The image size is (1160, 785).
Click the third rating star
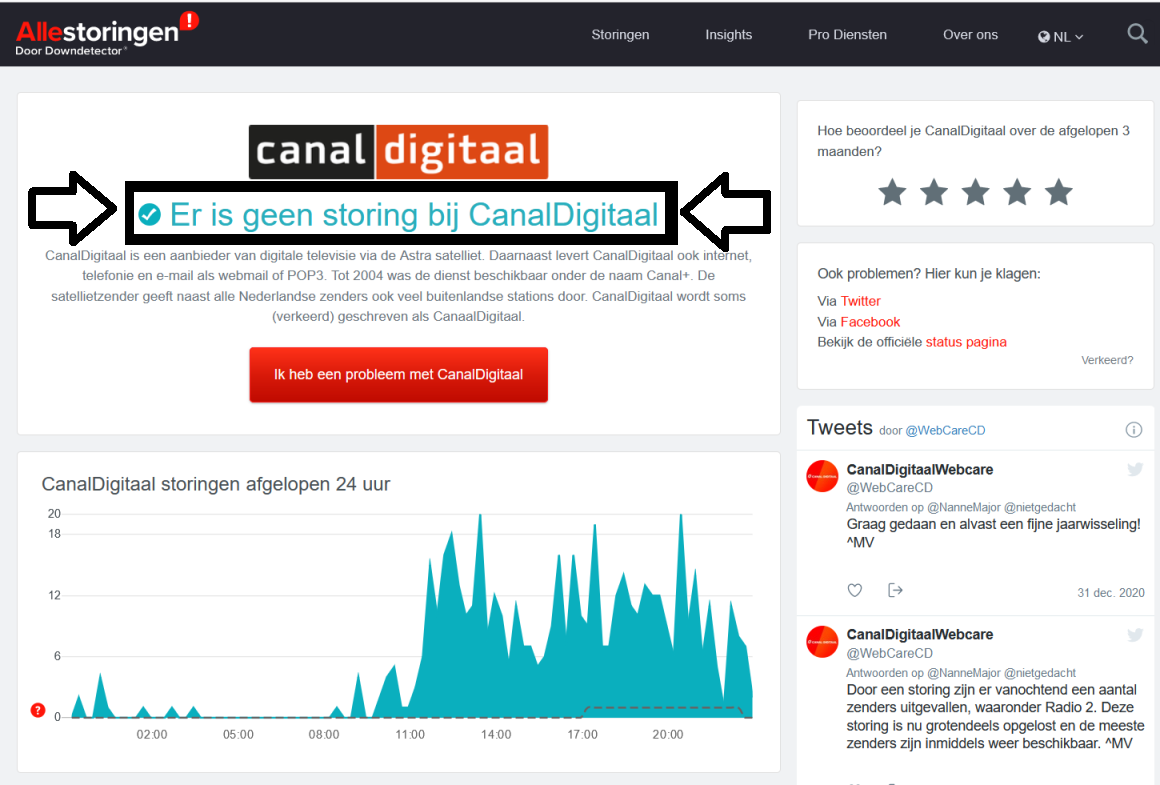(976, 192)
